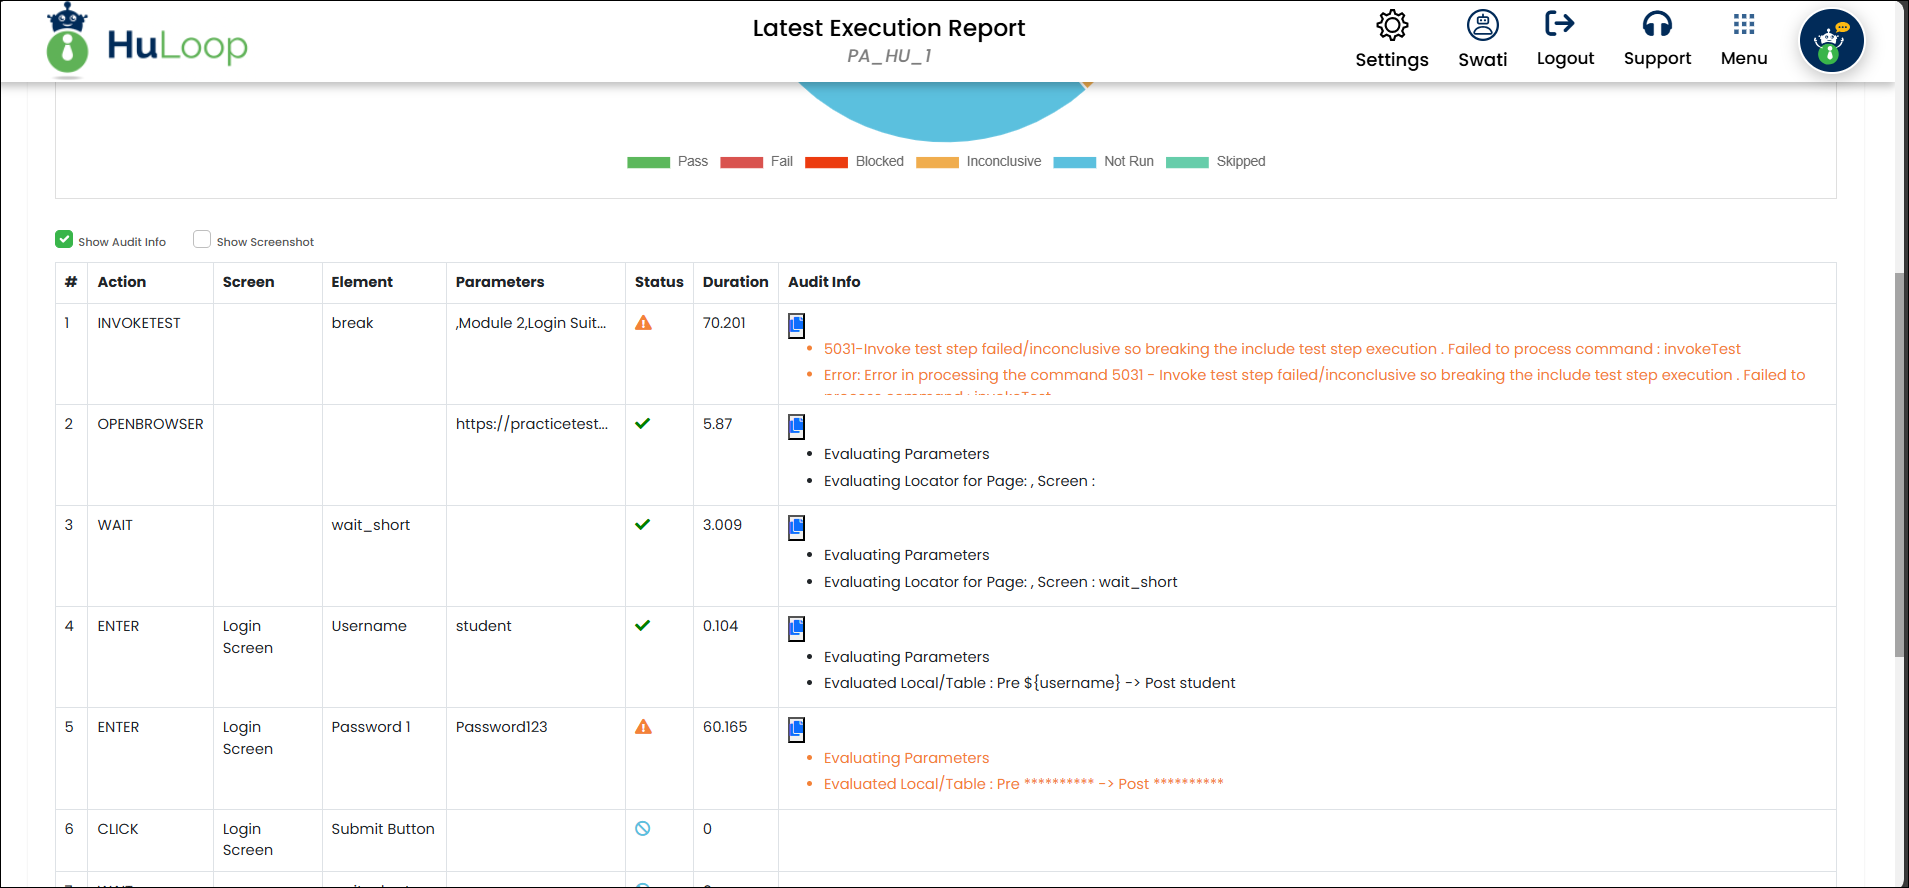Click the HuLoop logo to go home
The height and width of the screenshot is (888, 1909).
click(148, 44)
